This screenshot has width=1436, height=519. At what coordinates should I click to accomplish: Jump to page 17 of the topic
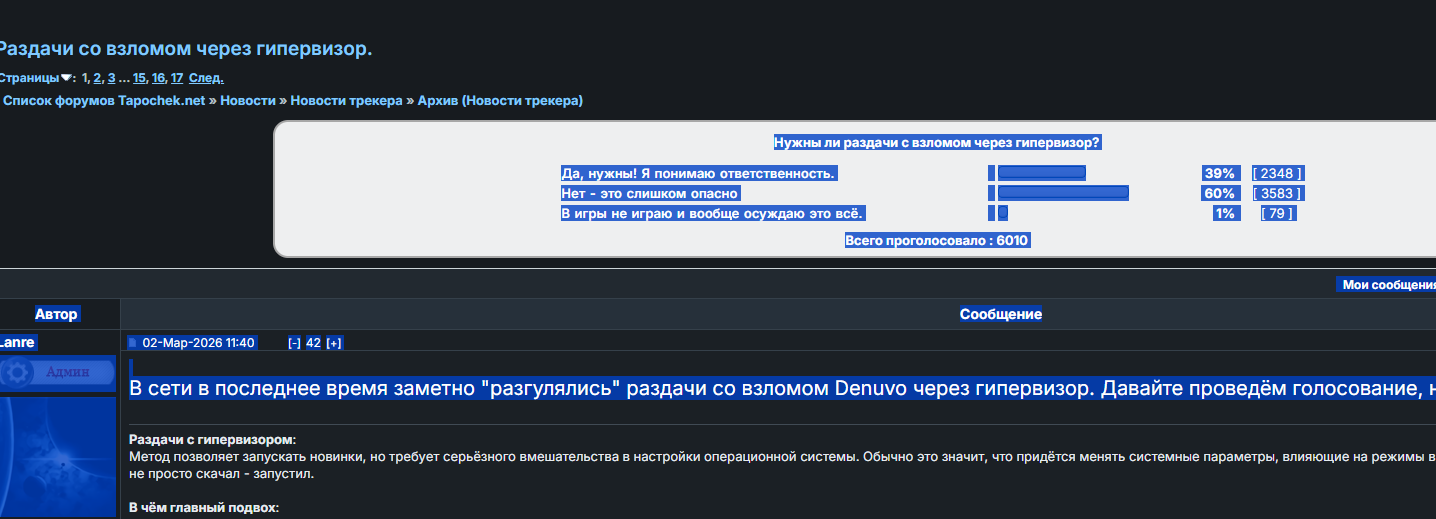[176, 78]
